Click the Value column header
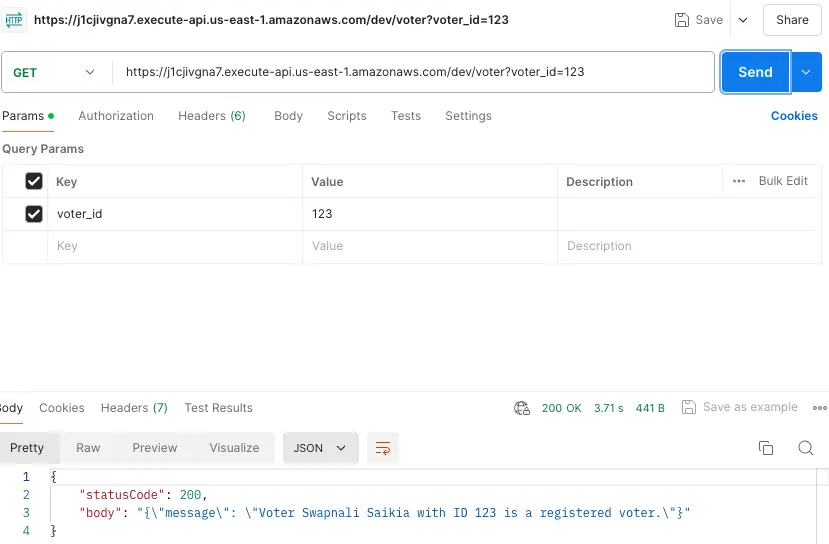Viewport: 829px width, 544px height. tap(327, 182)
